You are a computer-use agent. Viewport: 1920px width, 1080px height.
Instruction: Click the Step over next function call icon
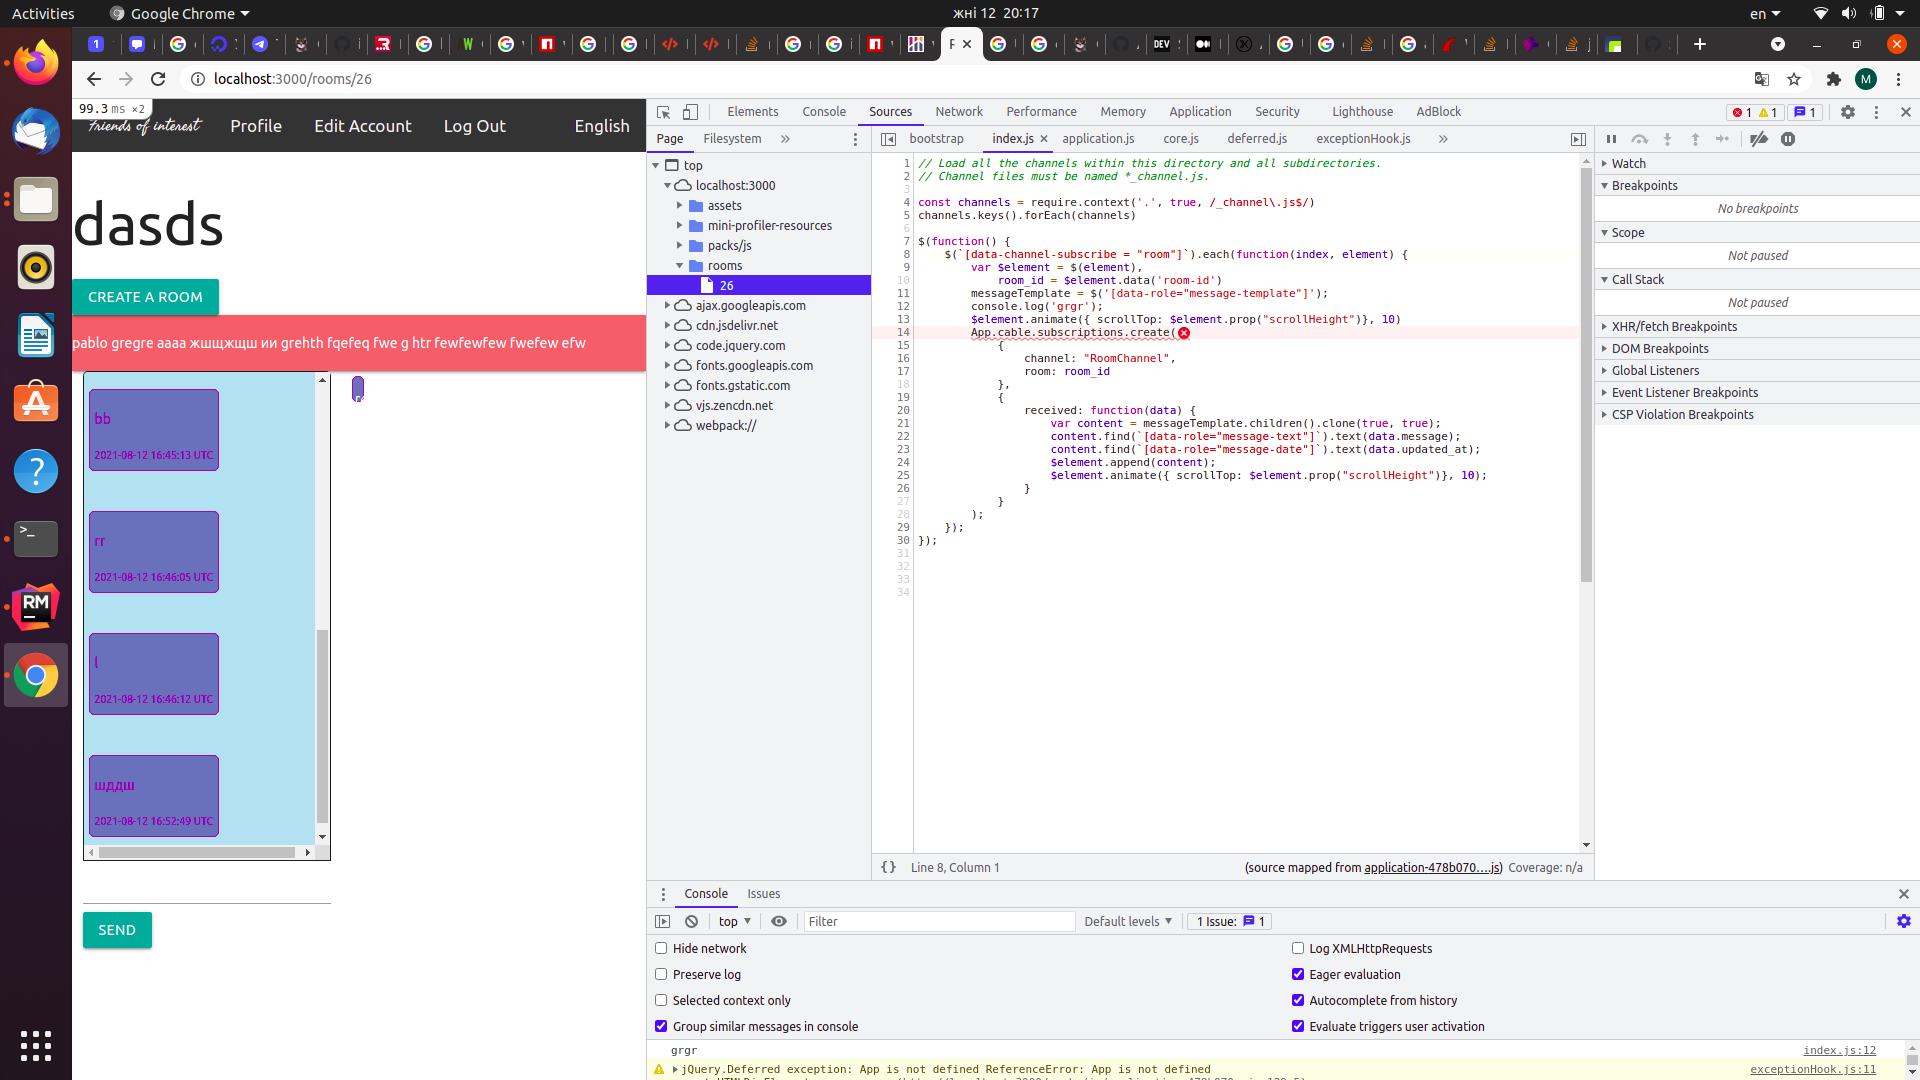[1639, 140]
